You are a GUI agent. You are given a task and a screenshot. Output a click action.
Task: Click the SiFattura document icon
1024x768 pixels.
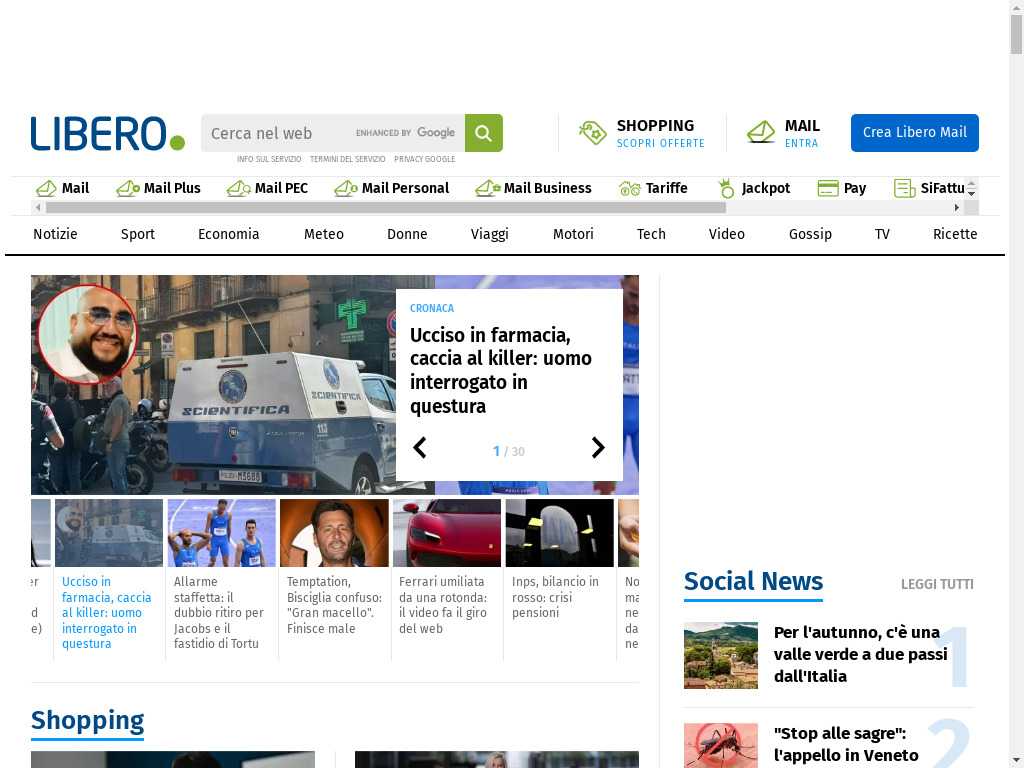tap(904, 189)
